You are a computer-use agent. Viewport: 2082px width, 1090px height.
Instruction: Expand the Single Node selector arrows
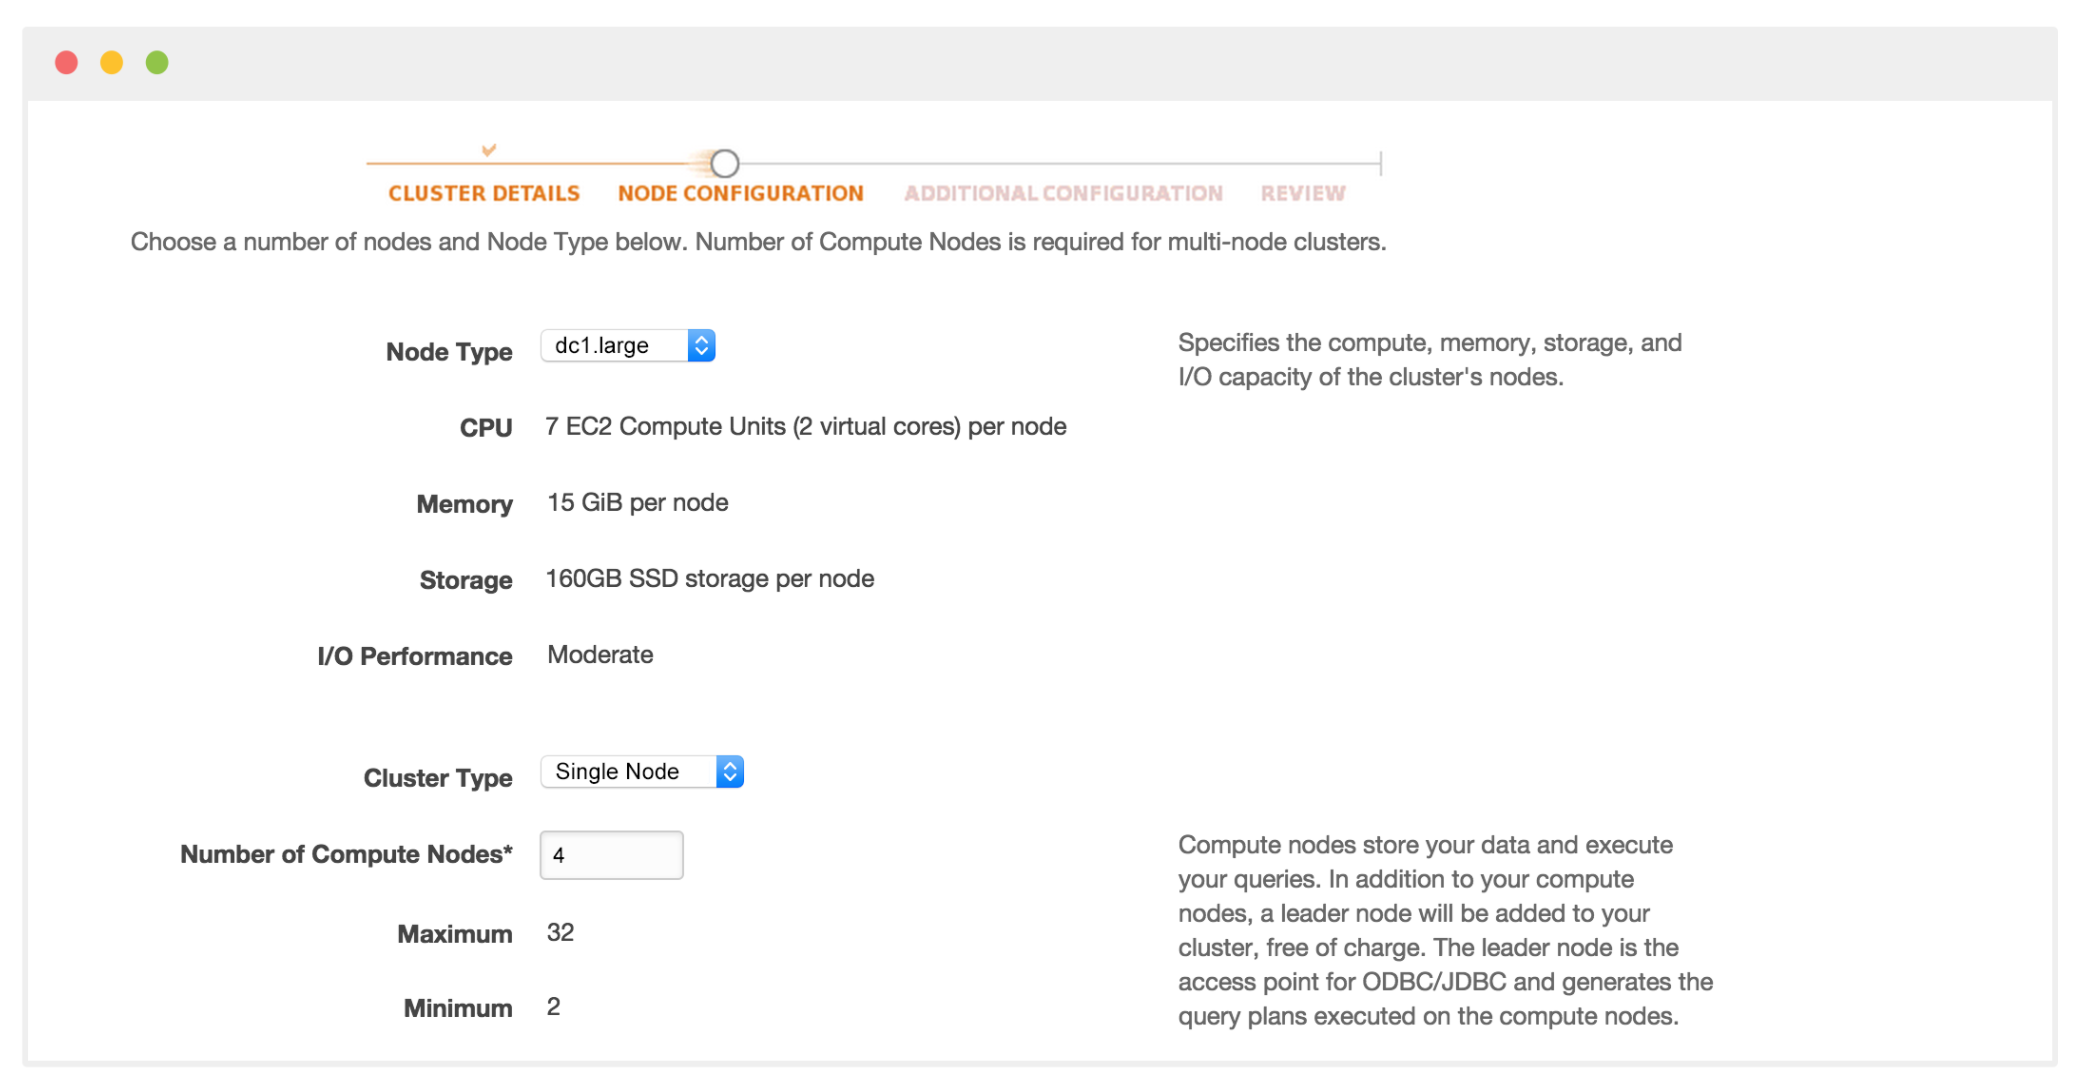point(729,771)
